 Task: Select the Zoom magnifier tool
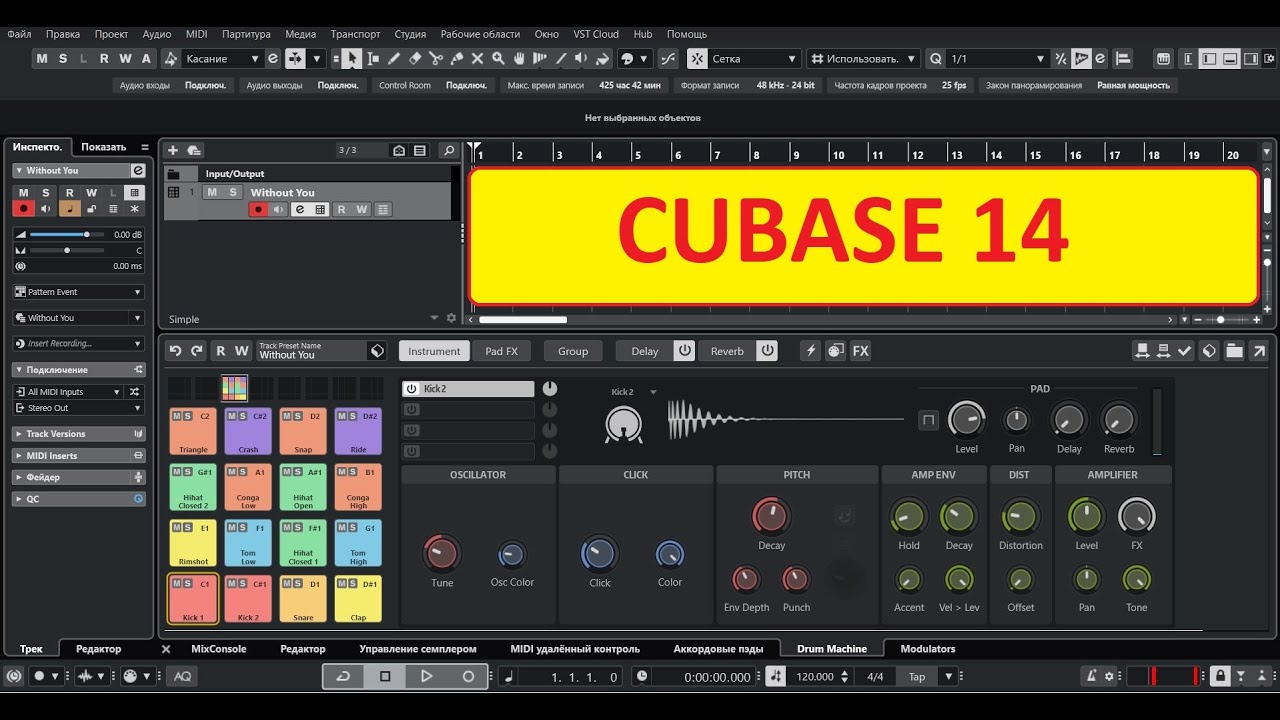499,59
